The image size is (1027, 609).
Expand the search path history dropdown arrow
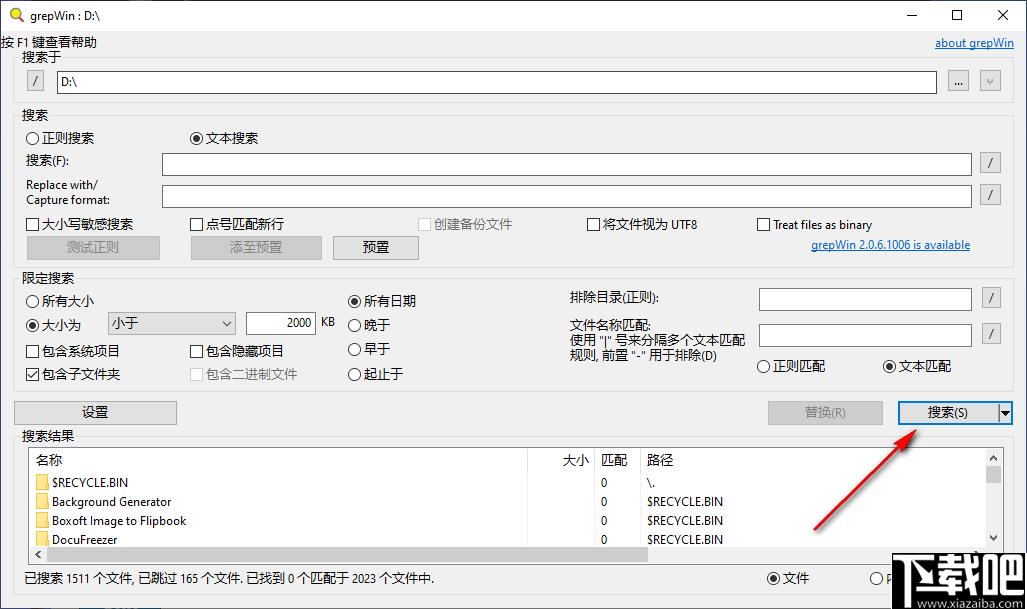coord(990,81)
